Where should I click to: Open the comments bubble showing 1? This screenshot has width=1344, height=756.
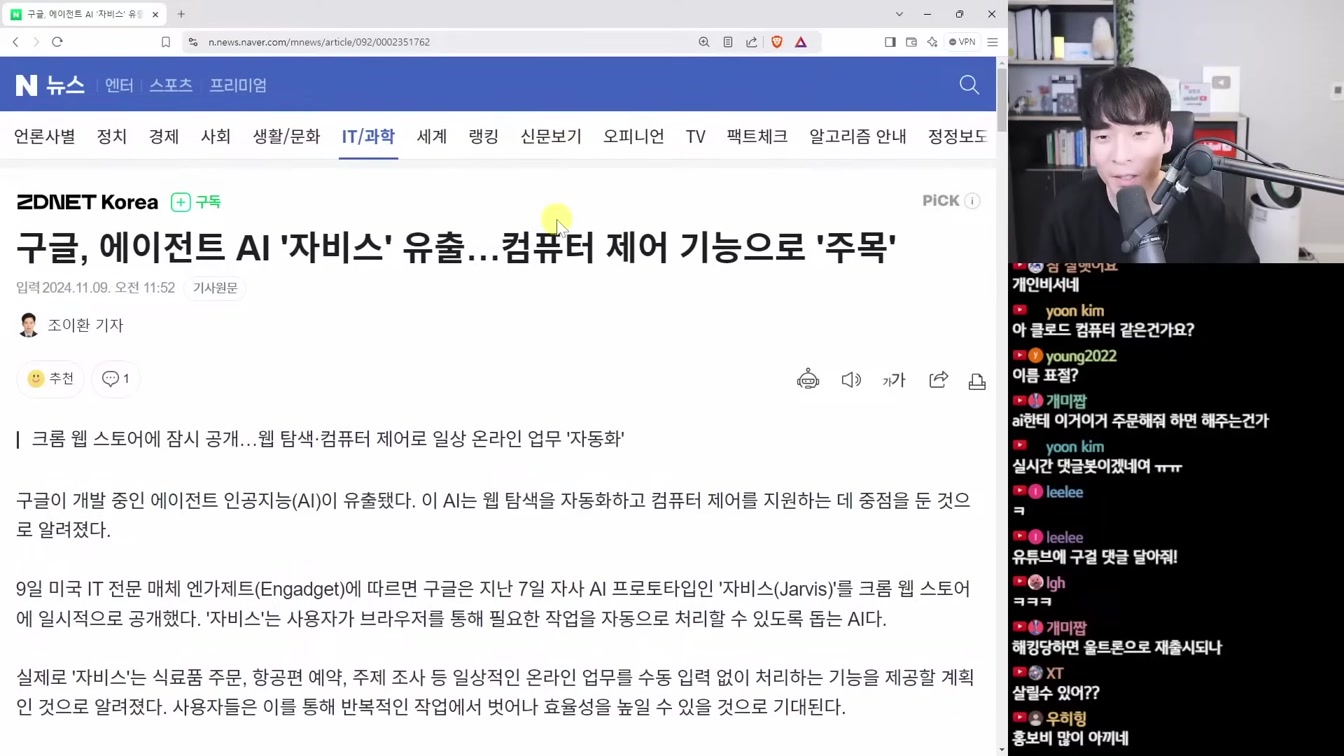[x=116, y=379]
